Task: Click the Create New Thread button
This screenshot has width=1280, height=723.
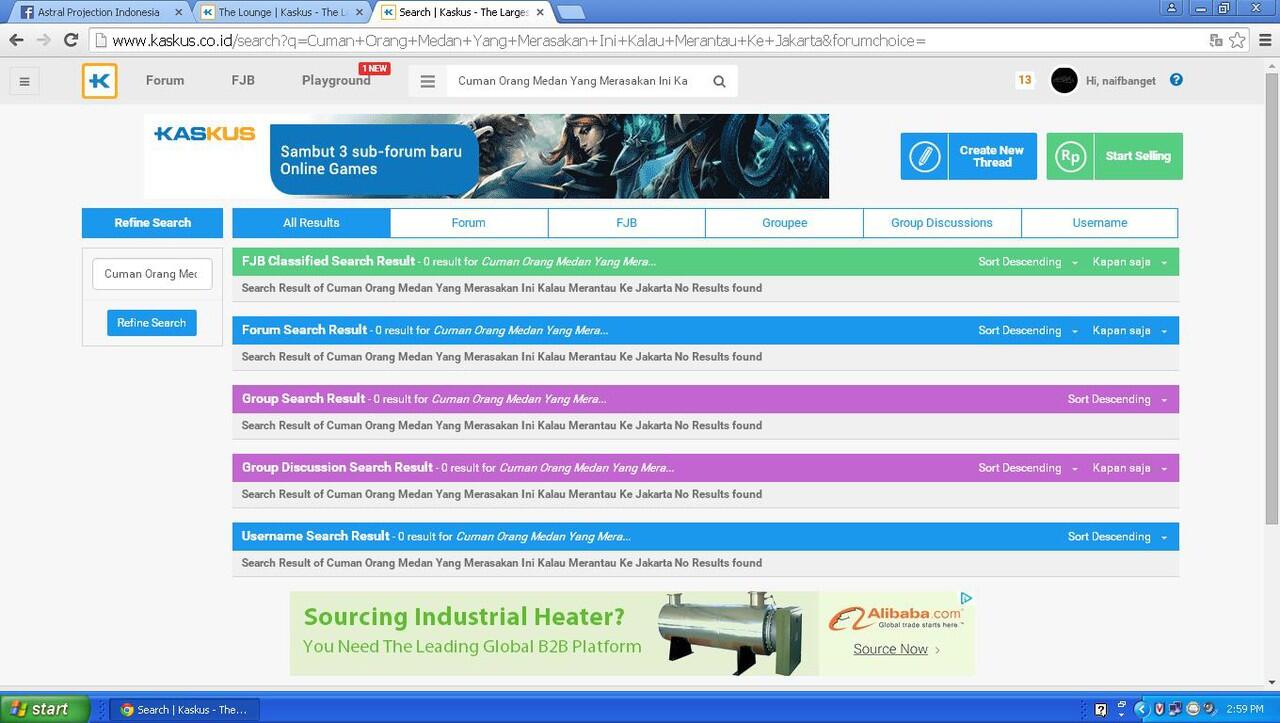Action: [968, 157]
